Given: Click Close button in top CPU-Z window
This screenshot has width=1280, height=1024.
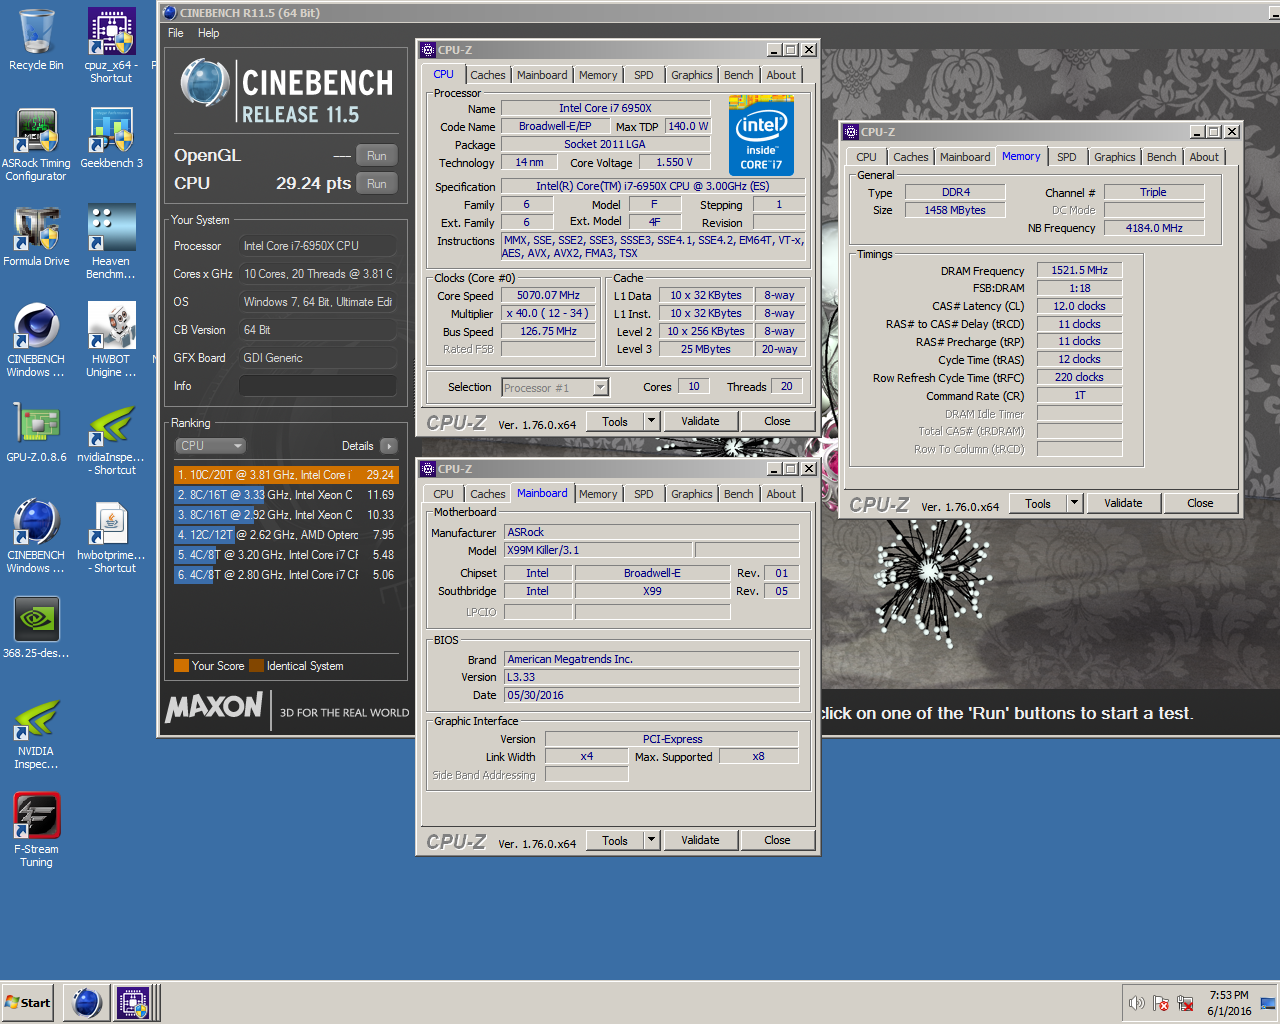Looking at the screenshot, I should [x=777, y=421].
